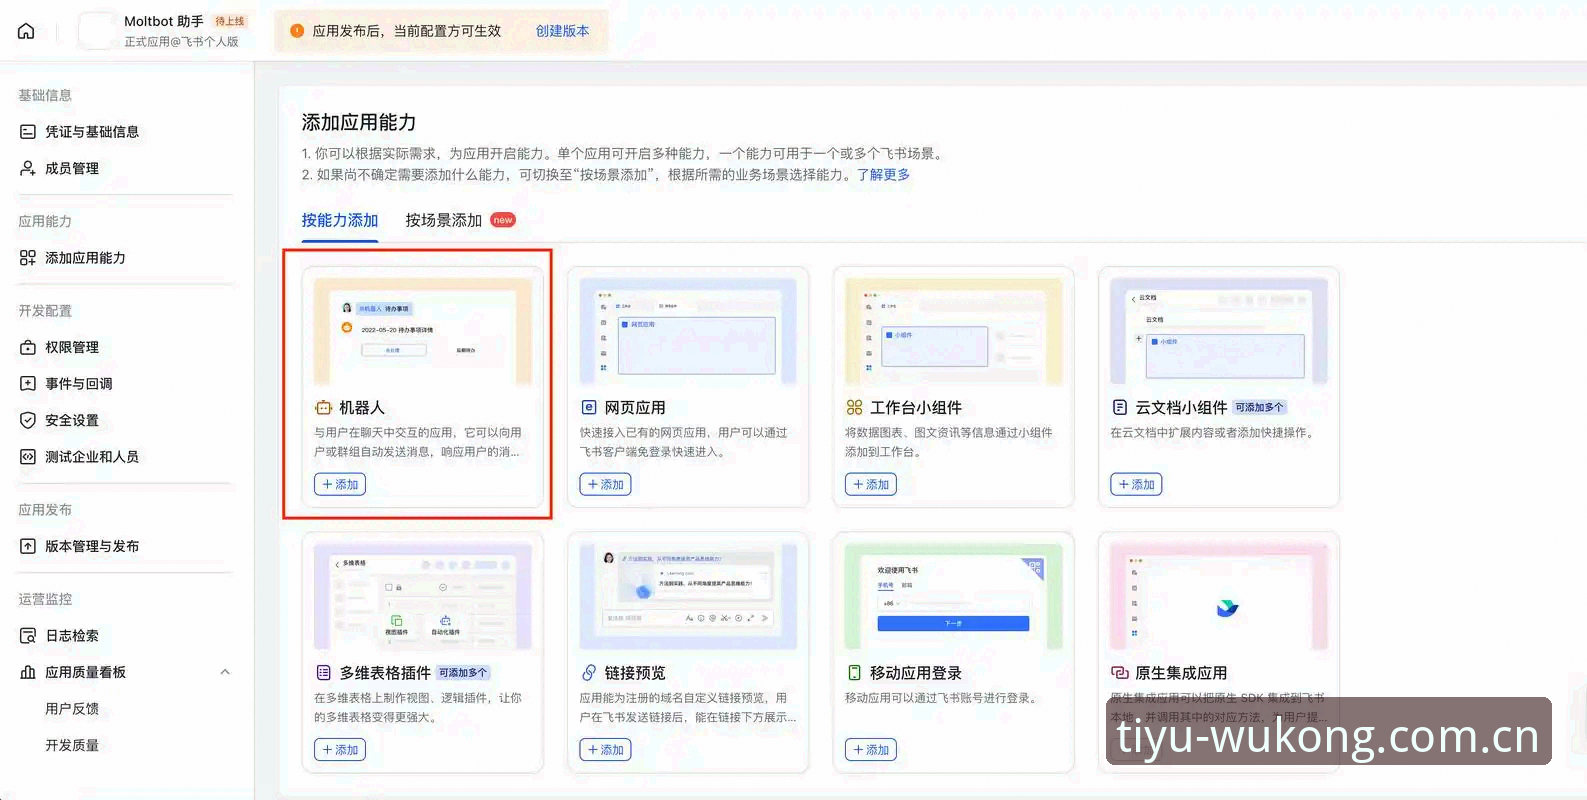The height and width of the screenshot is (800, 1587).
Task: Click the icon beside 网页应用 title
Action: point(589,408)
